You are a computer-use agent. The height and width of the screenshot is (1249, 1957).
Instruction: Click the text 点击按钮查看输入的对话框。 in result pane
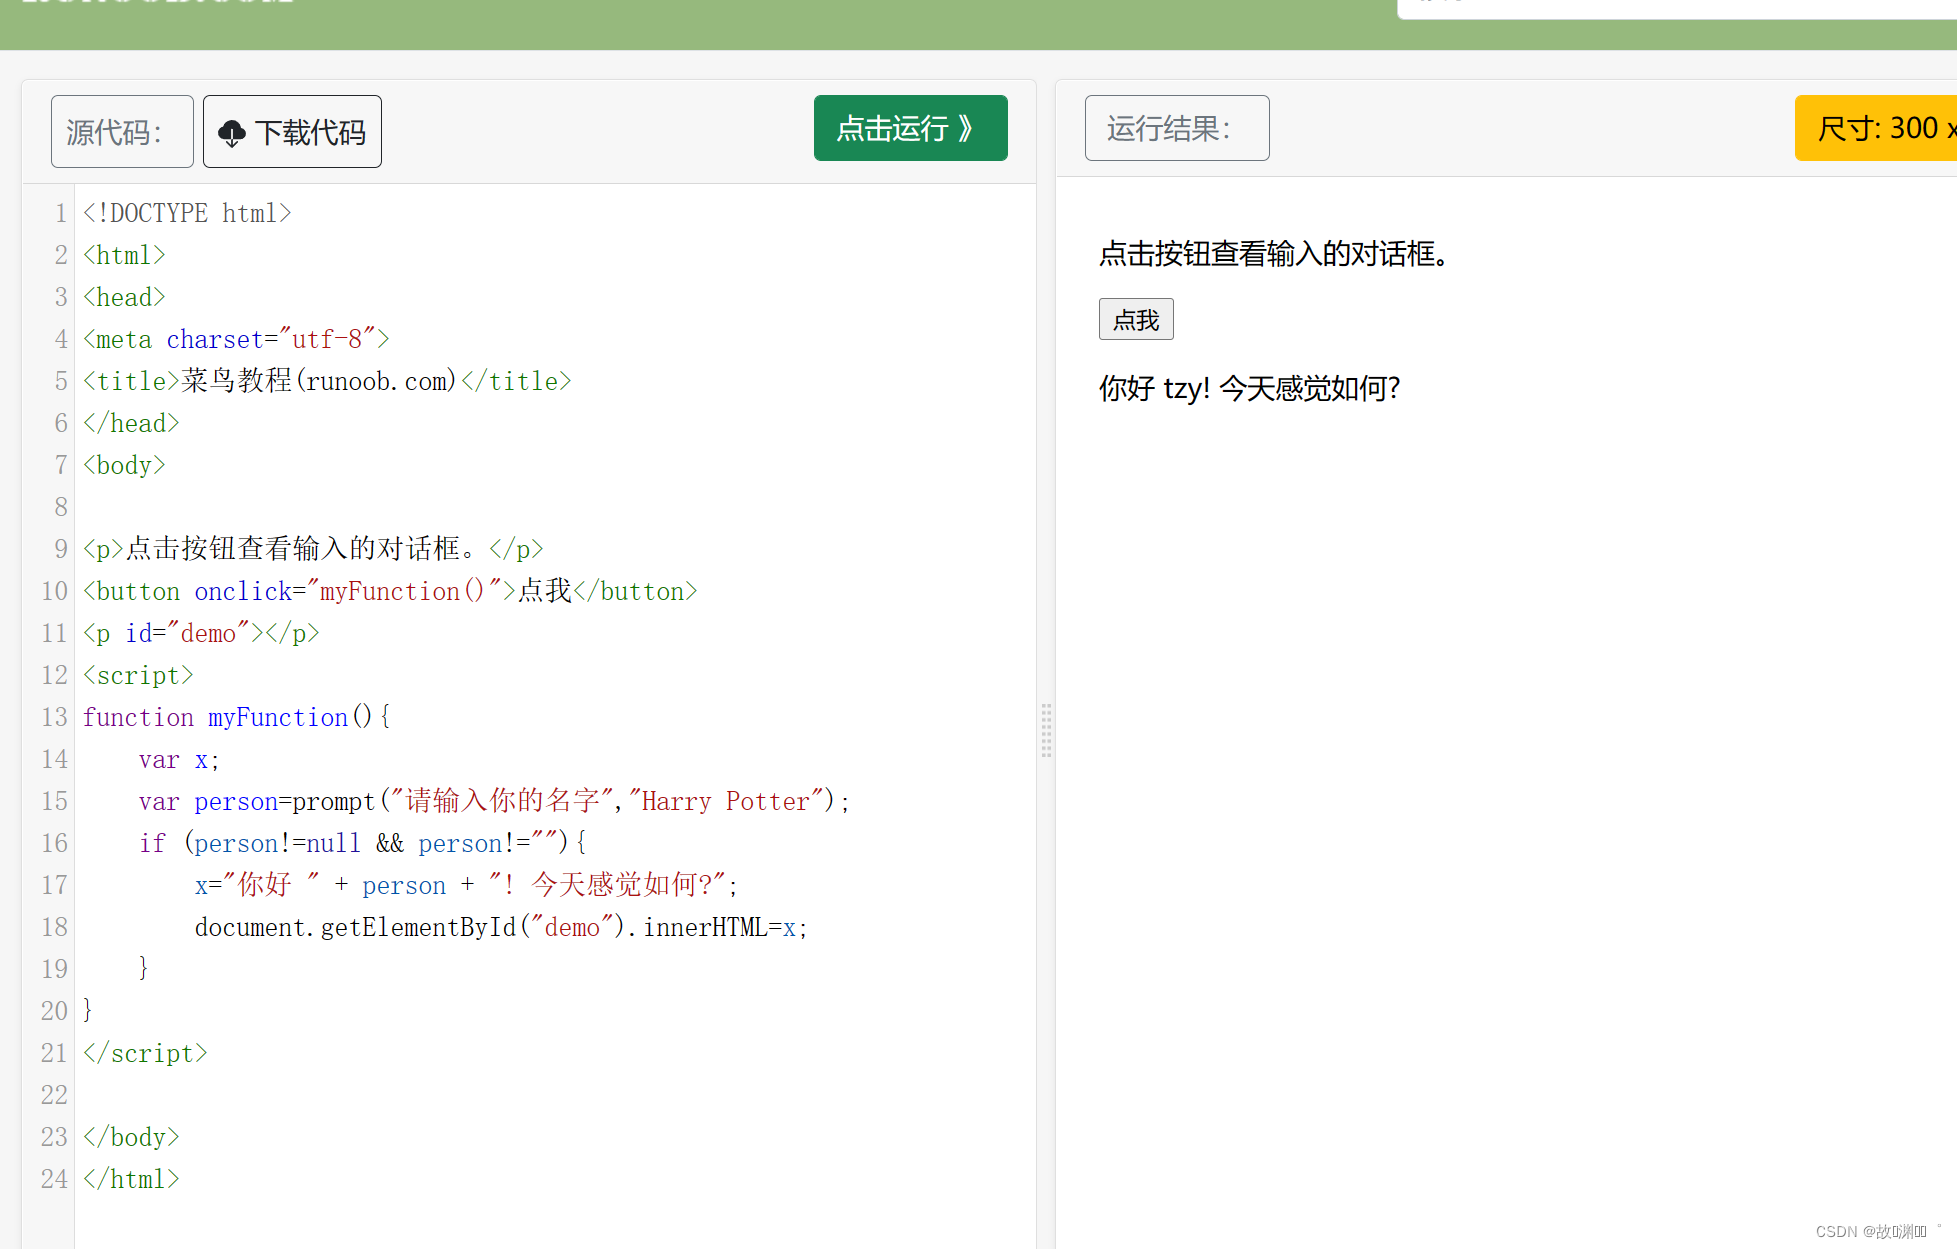[x=1274, y=254]
